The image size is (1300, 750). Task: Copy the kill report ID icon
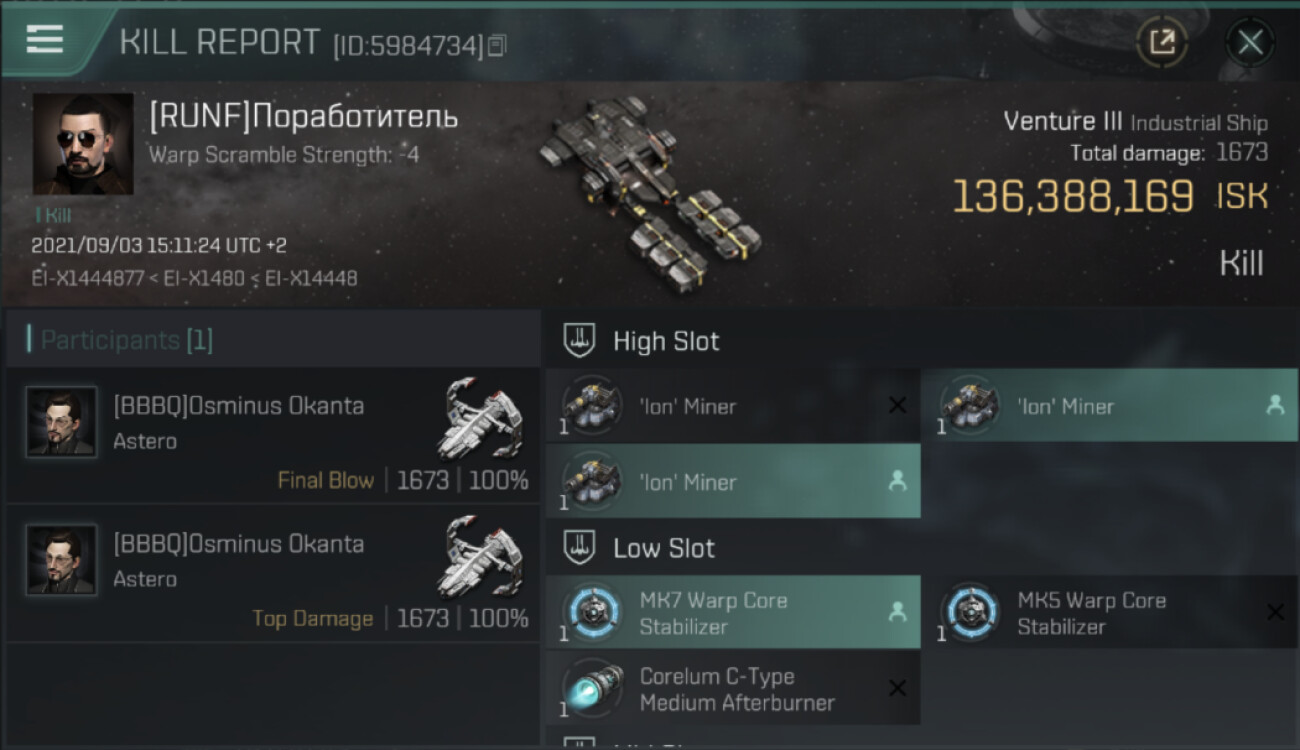[497, 45]
